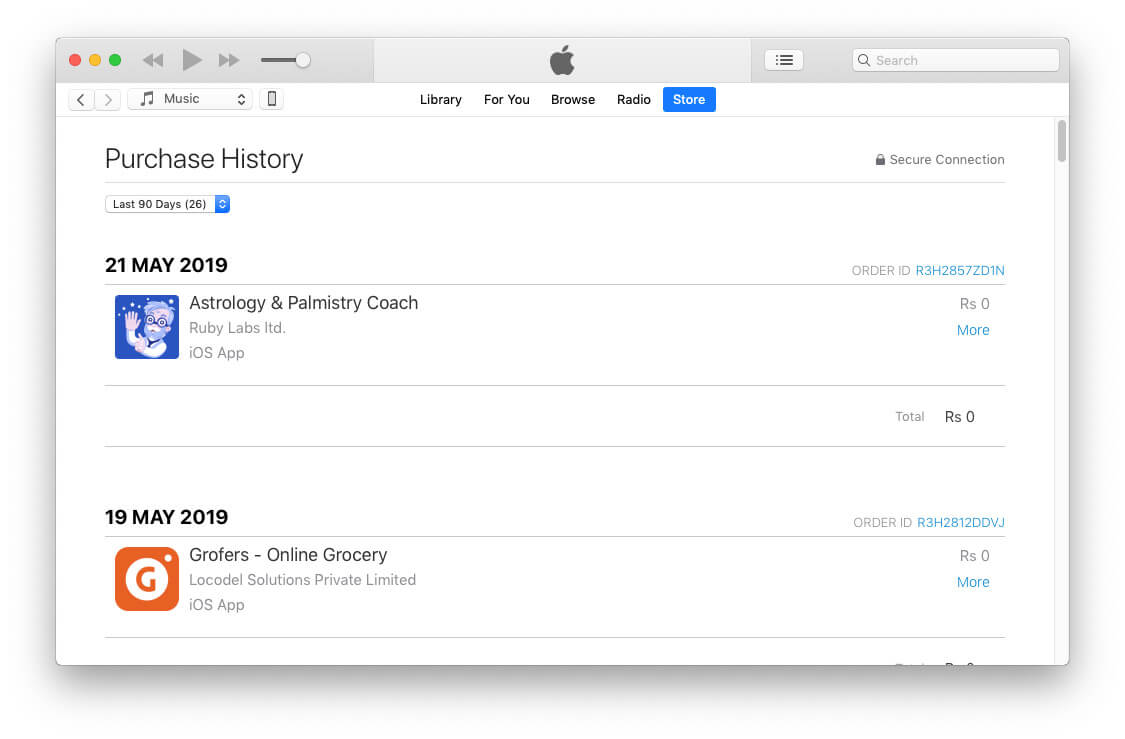Click Locodel Solutions Private Limited text

(x=303, y=580)
